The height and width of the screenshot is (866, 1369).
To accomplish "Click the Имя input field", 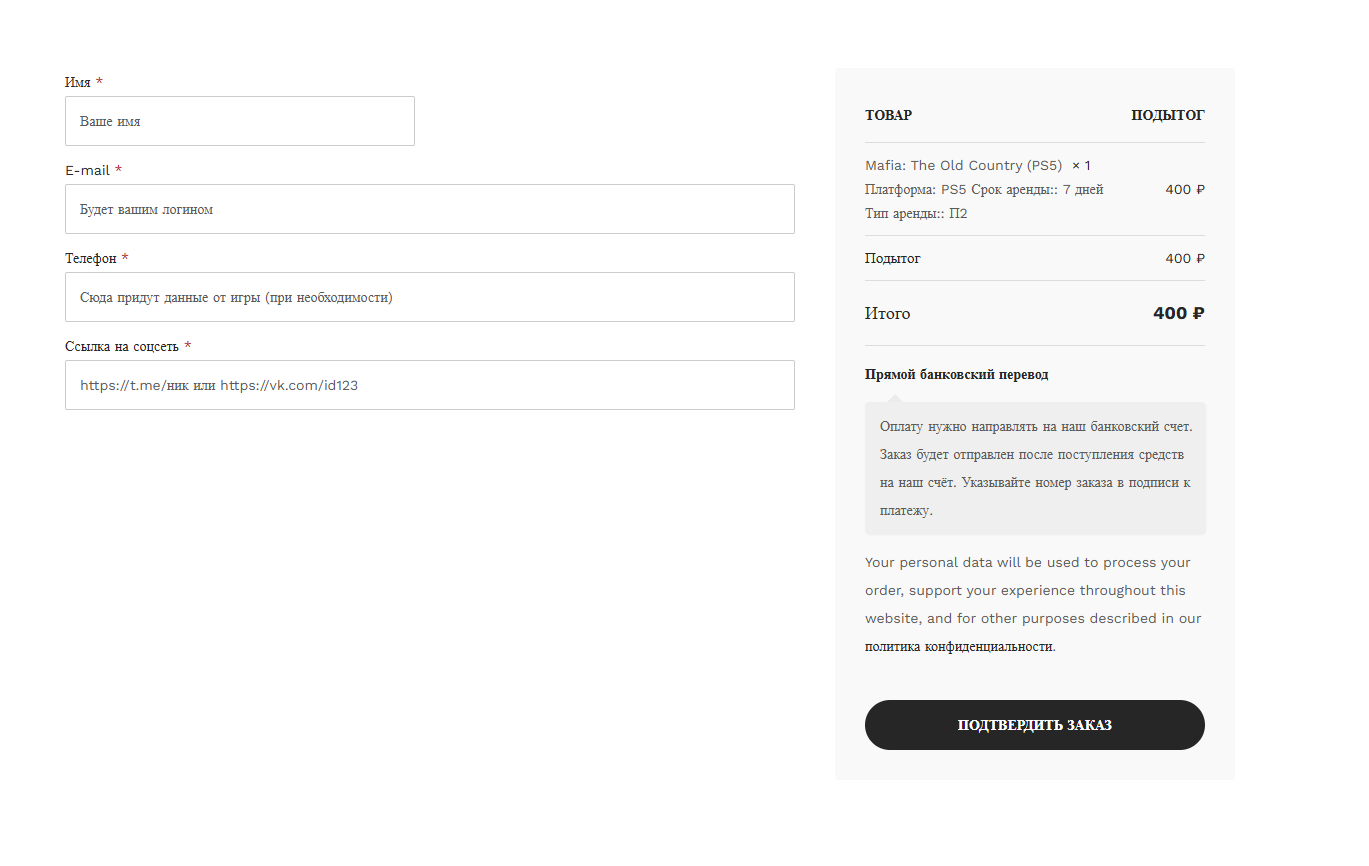I will (x=240, y=121).
